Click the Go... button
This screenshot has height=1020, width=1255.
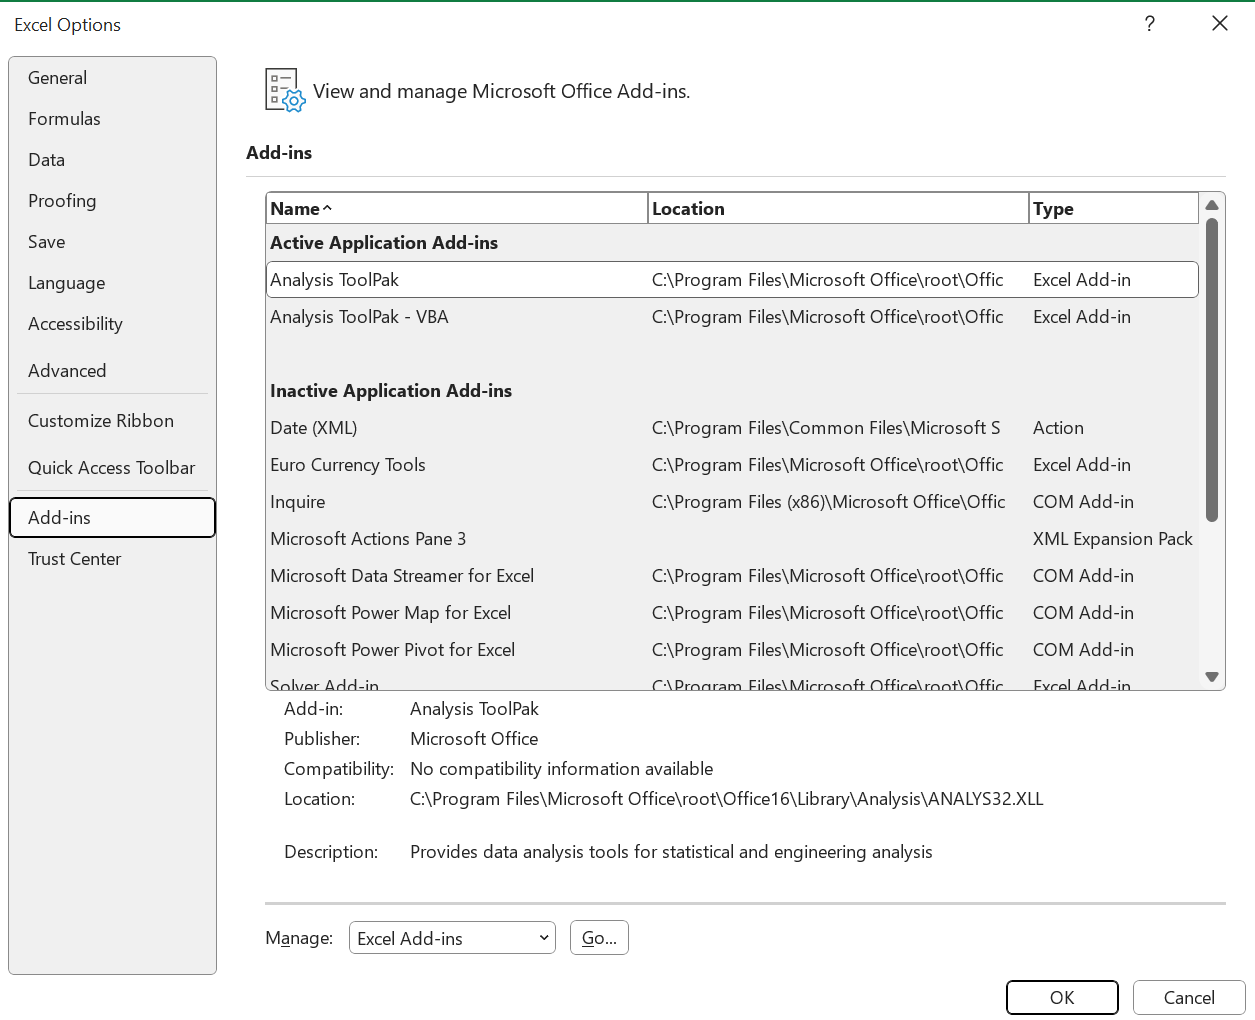[x=599, y=938]
